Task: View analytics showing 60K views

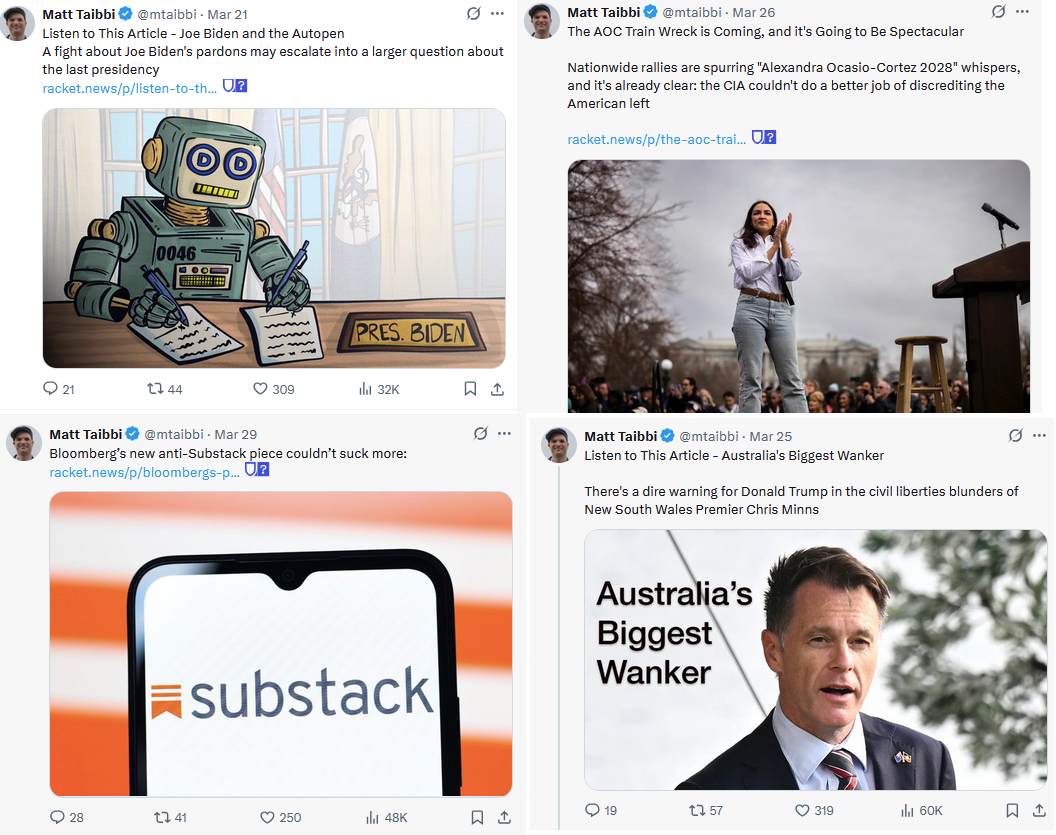Action: tap(921, 810)
